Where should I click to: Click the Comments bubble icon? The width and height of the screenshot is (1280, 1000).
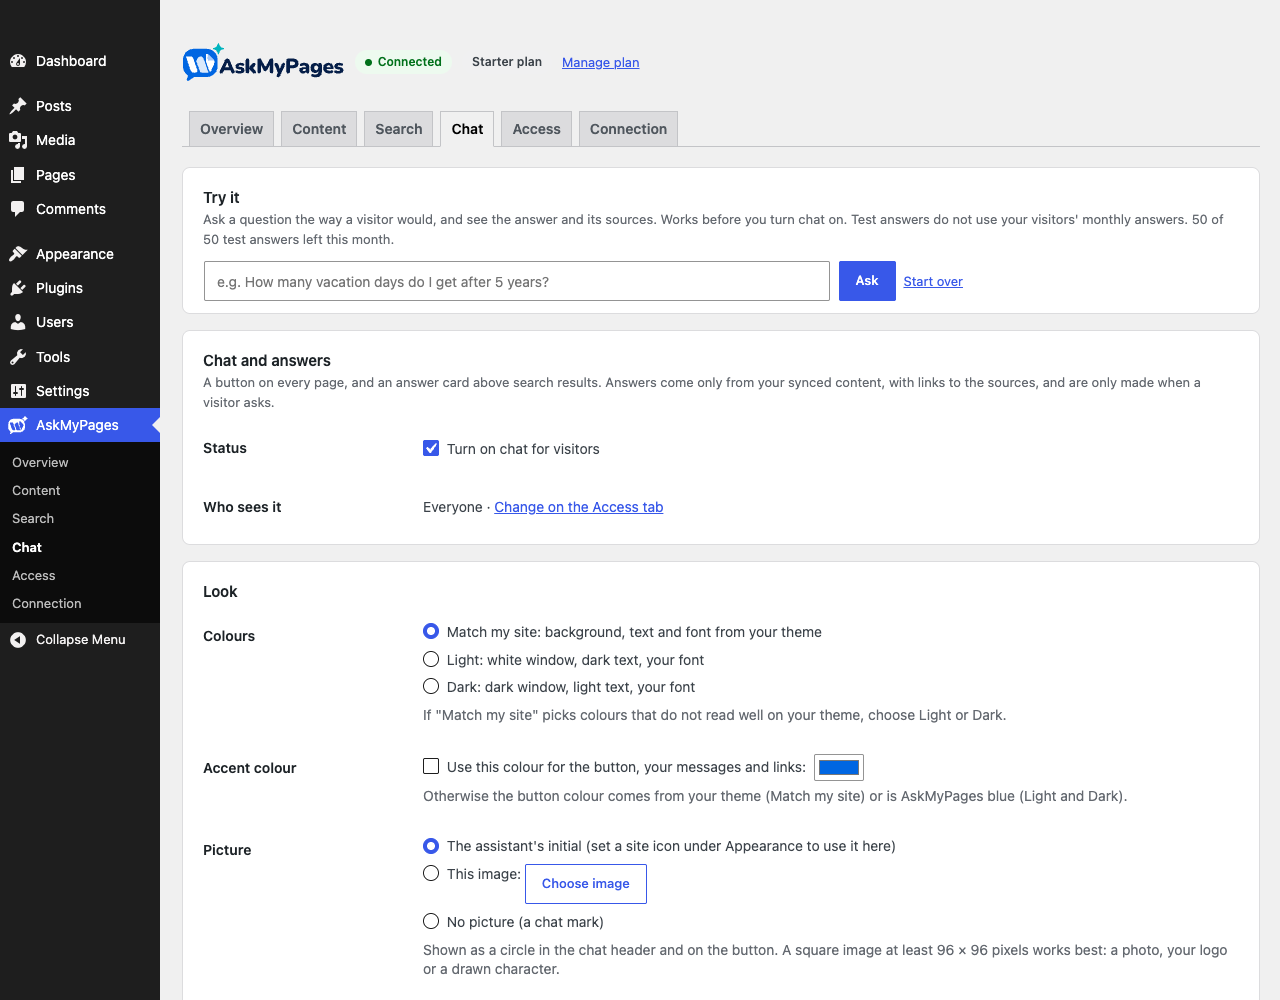coord(18,209)
